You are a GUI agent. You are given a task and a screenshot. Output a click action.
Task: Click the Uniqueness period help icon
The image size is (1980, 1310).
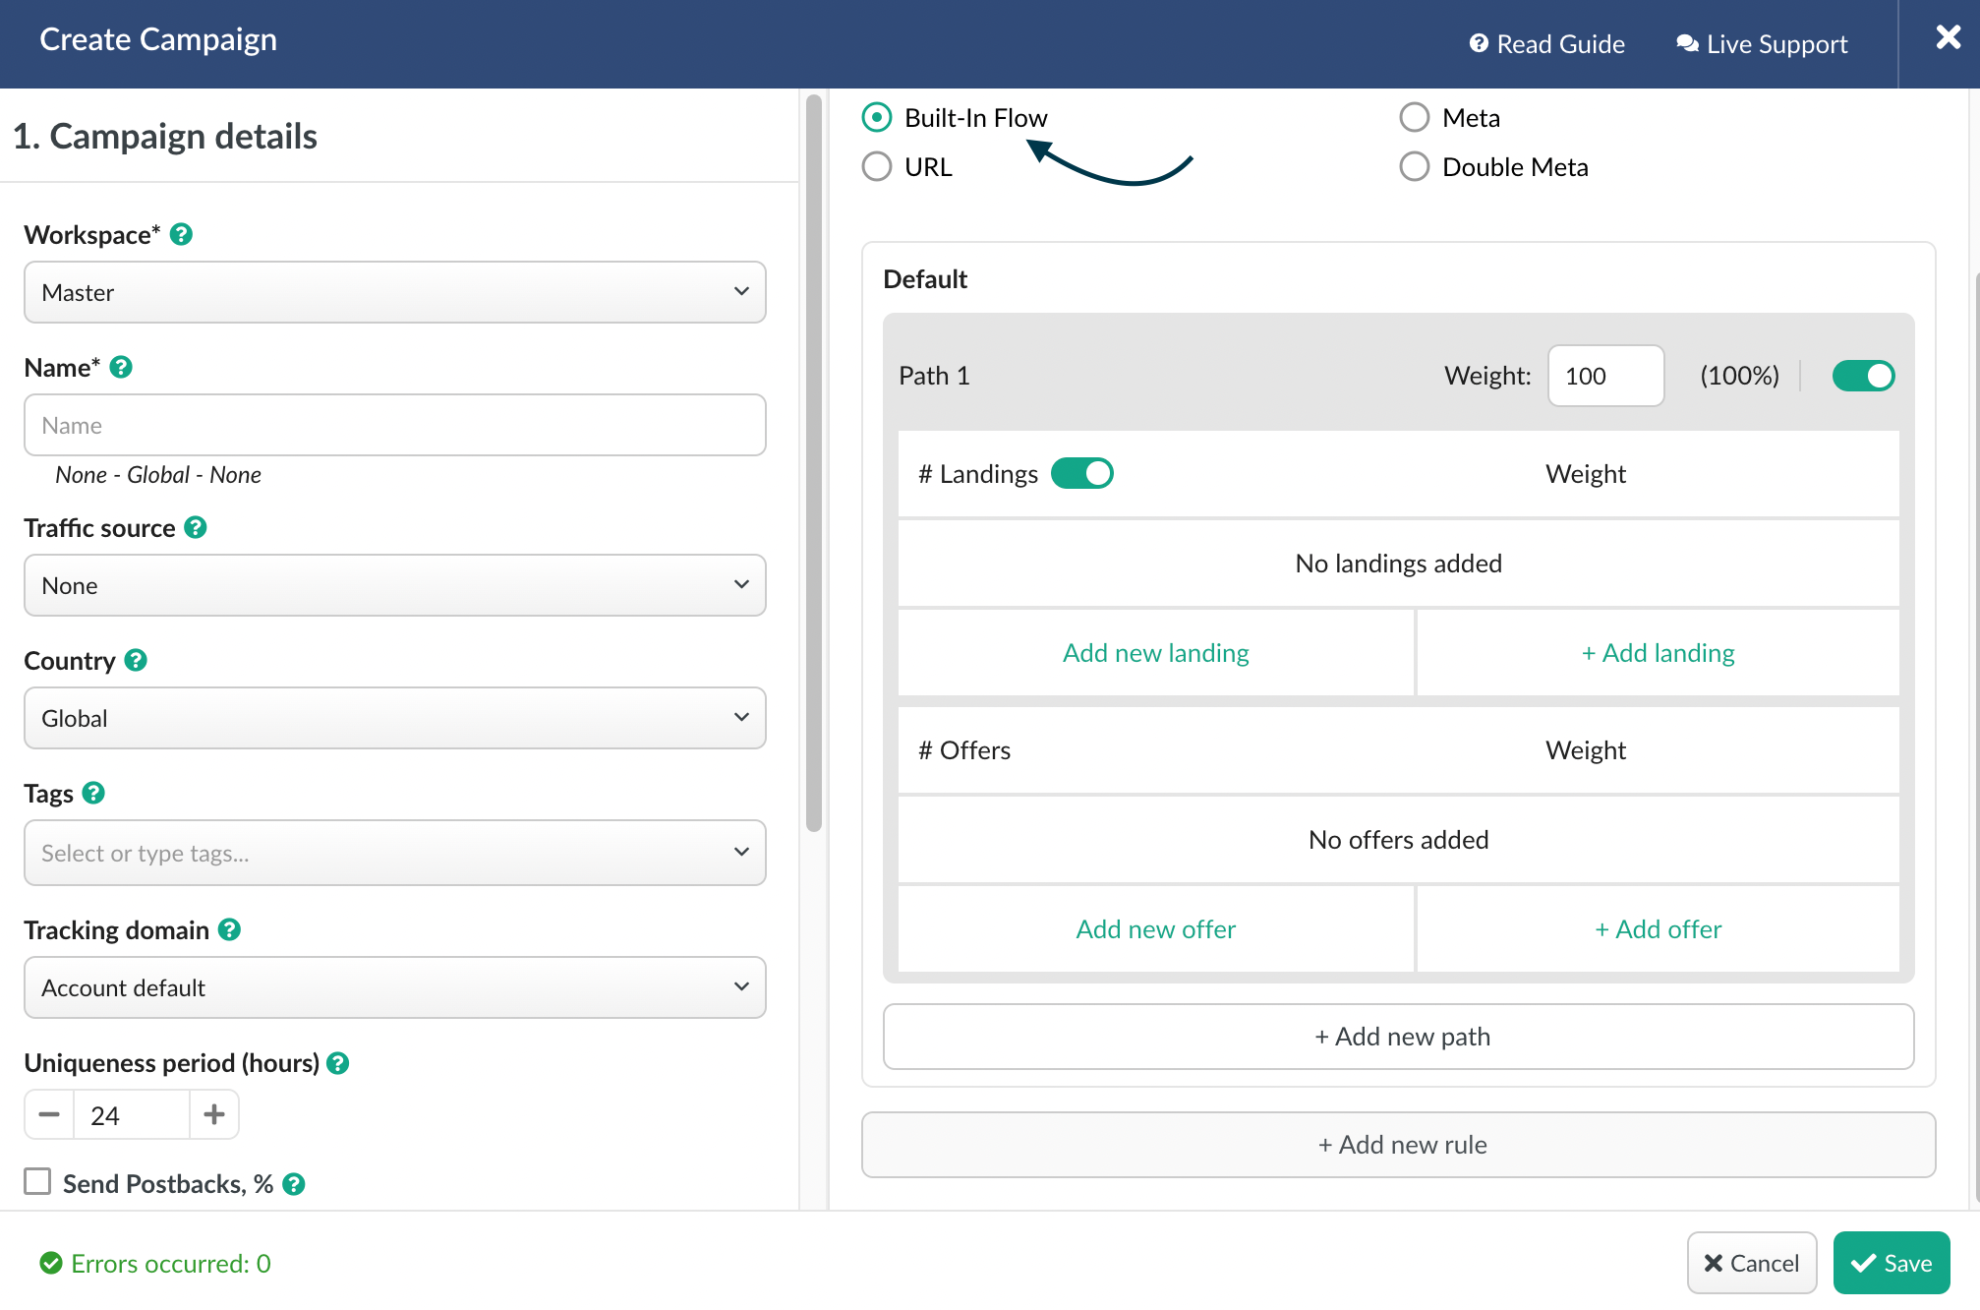(337, 1063)
